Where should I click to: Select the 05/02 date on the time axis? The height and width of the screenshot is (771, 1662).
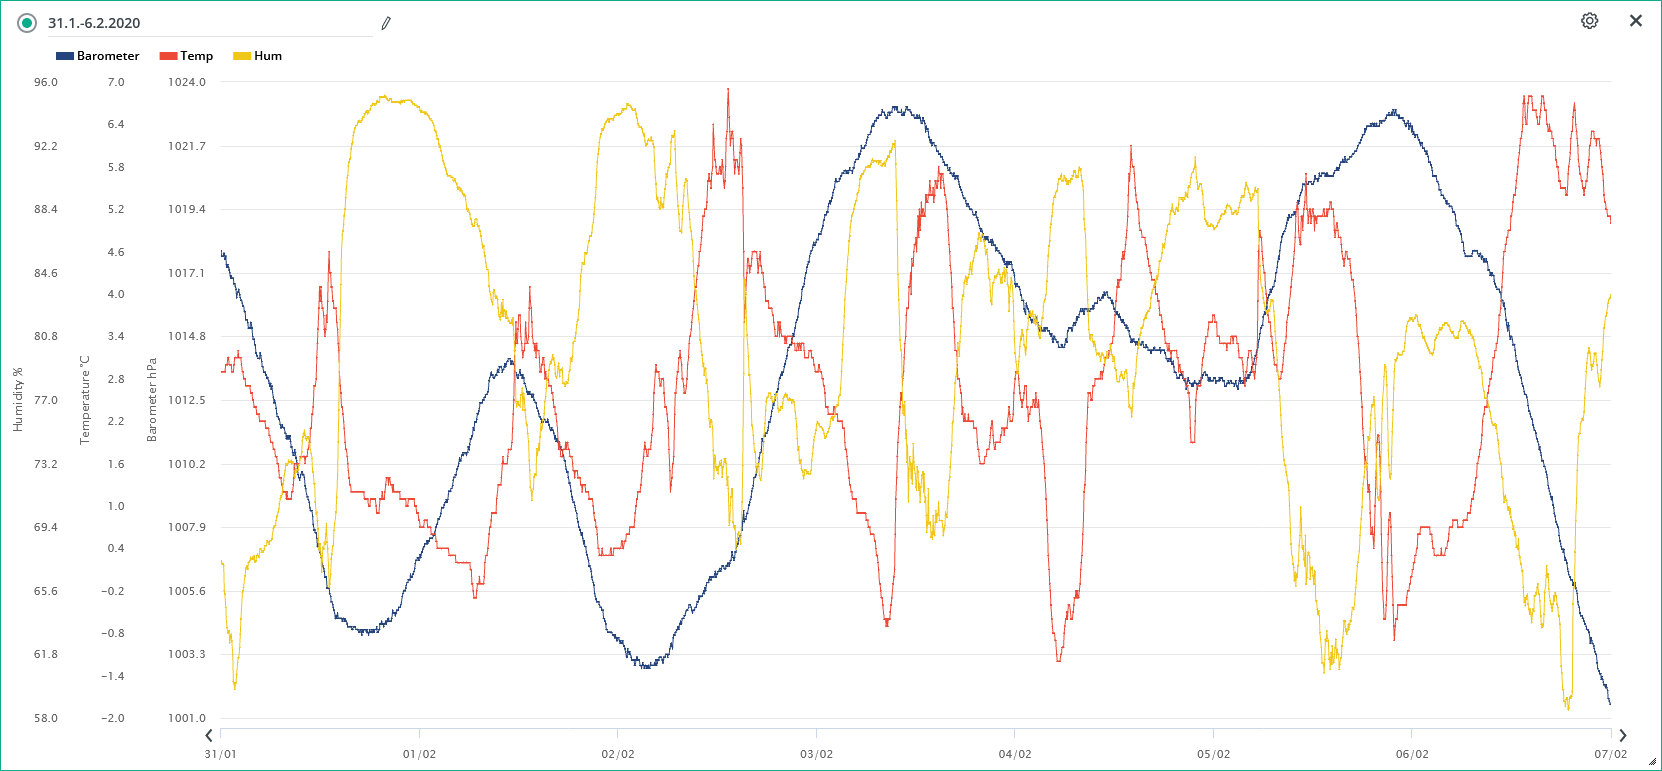coord(1213,754)
